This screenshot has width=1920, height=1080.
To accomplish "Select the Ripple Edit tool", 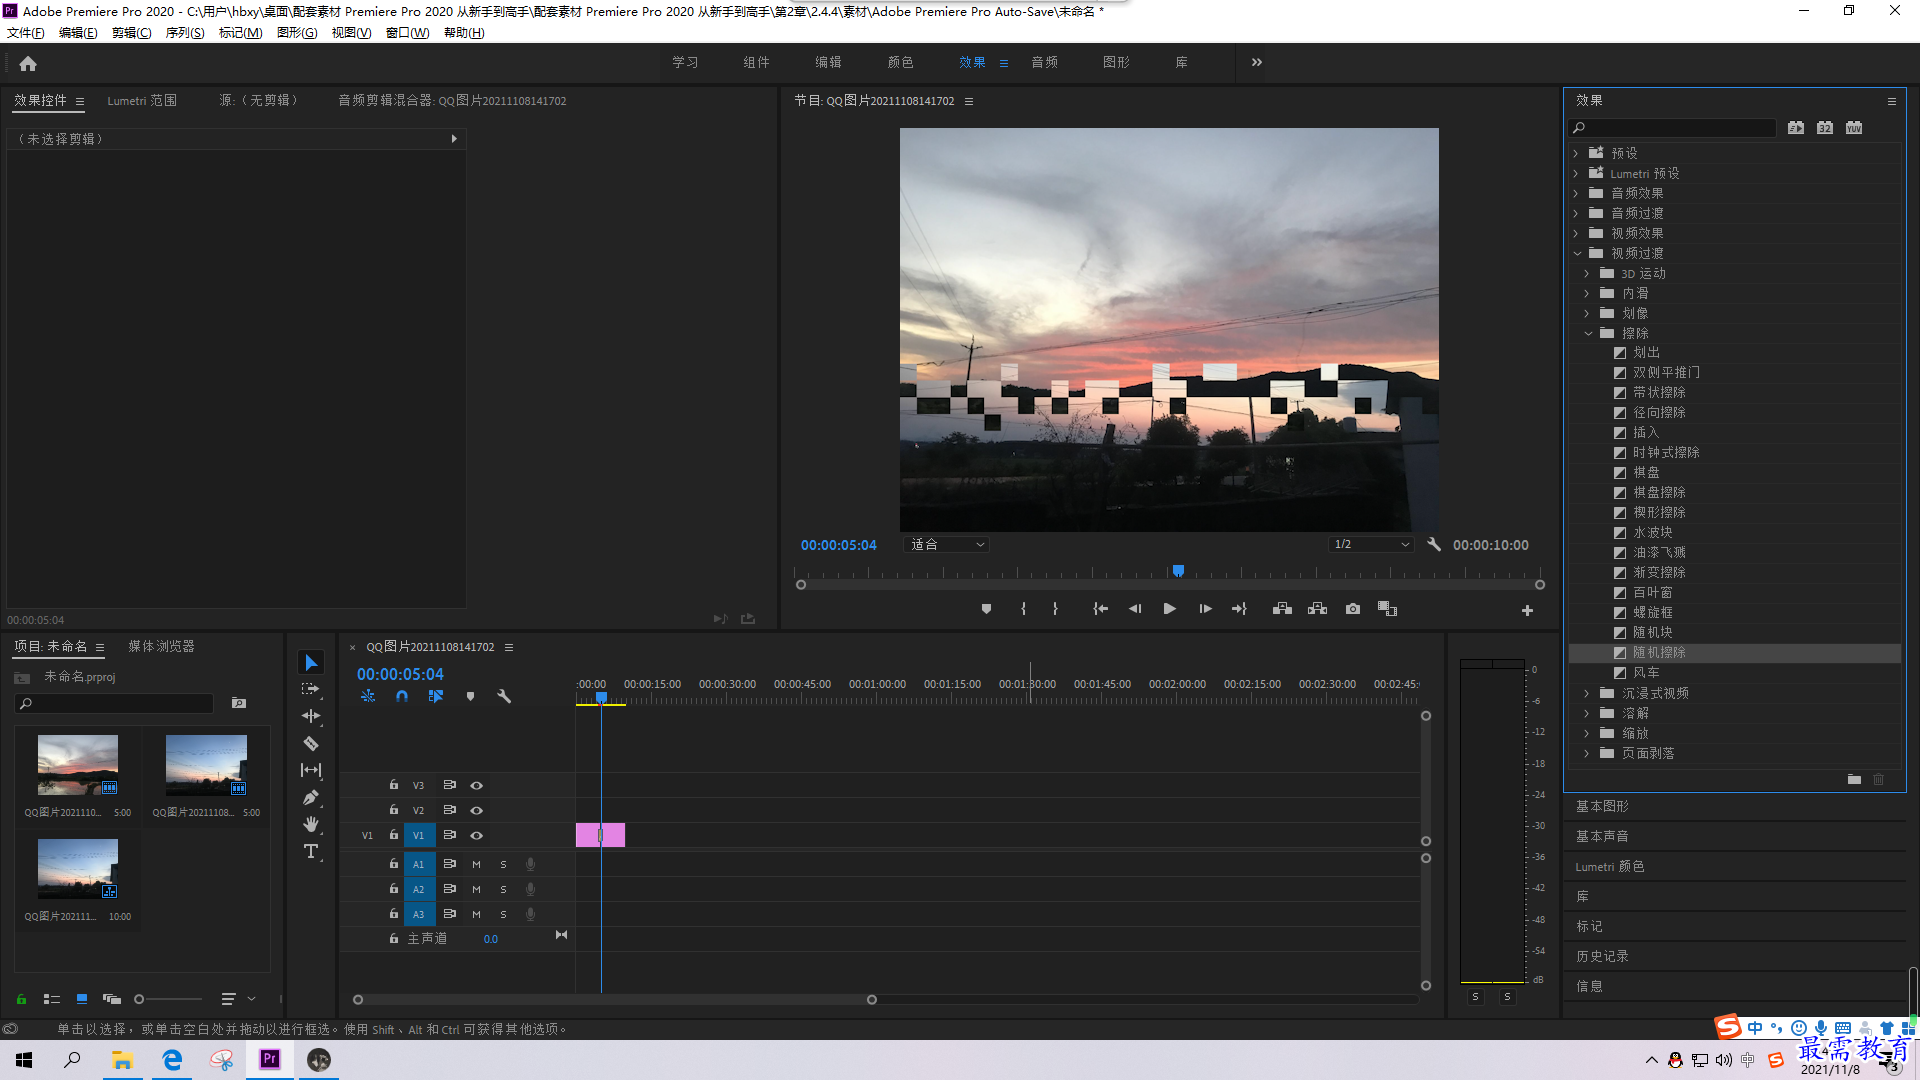I will pos(311,716).
